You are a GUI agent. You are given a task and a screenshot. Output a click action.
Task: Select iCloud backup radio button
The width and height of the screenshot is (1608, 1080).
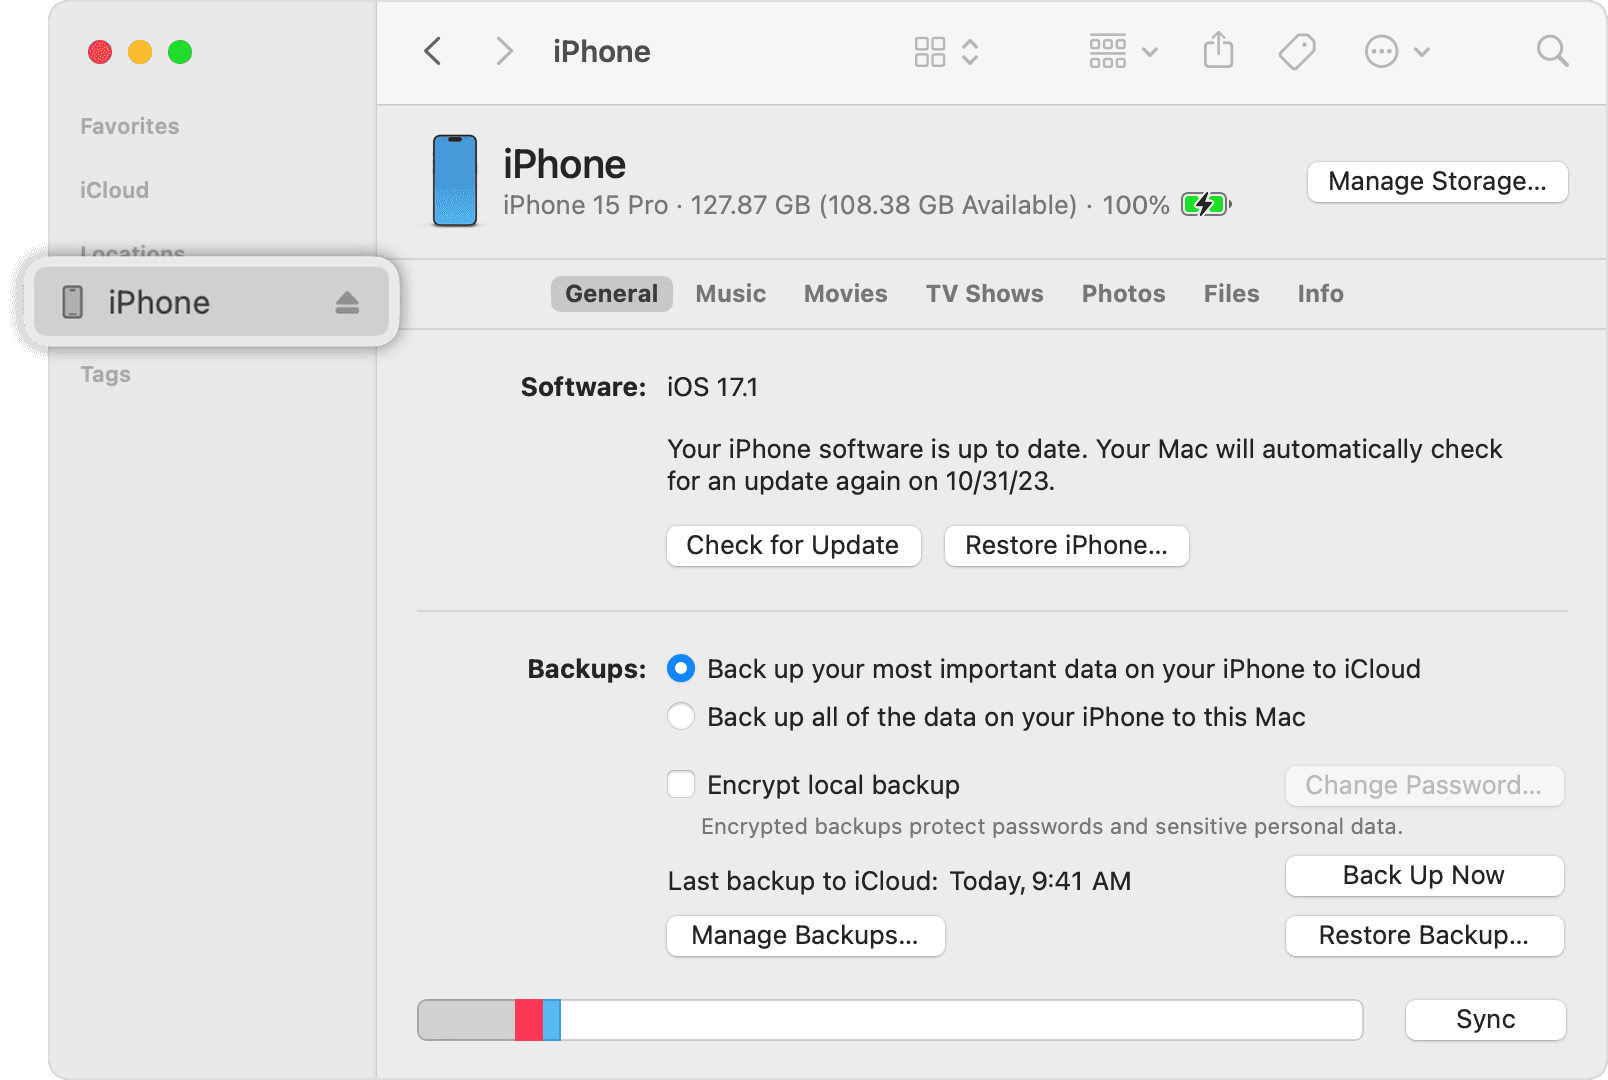(x=681, y=668)
